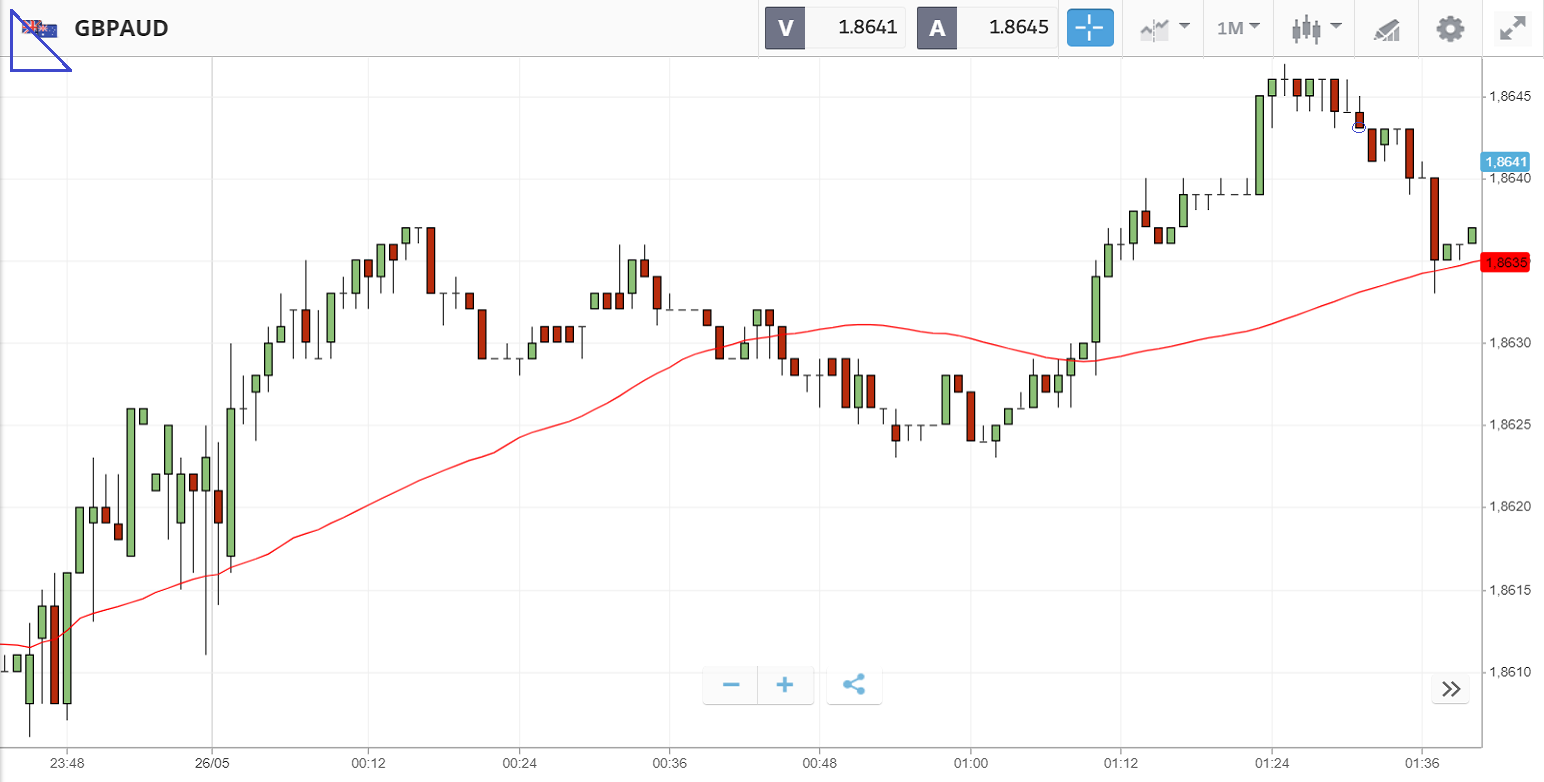Zoom out the chart with minus button
The image size is (1544, 782).
731,685
